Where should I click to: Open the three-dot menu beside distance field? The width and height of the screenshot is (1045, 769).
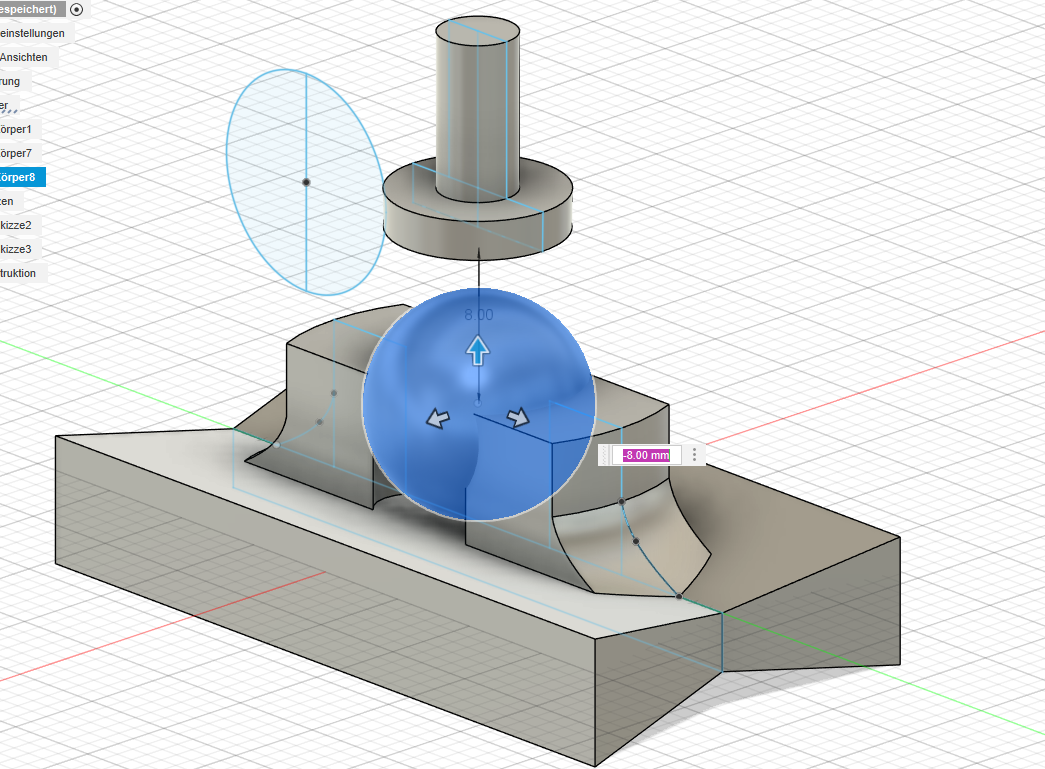pyautogui.click(x=695, y=455)
